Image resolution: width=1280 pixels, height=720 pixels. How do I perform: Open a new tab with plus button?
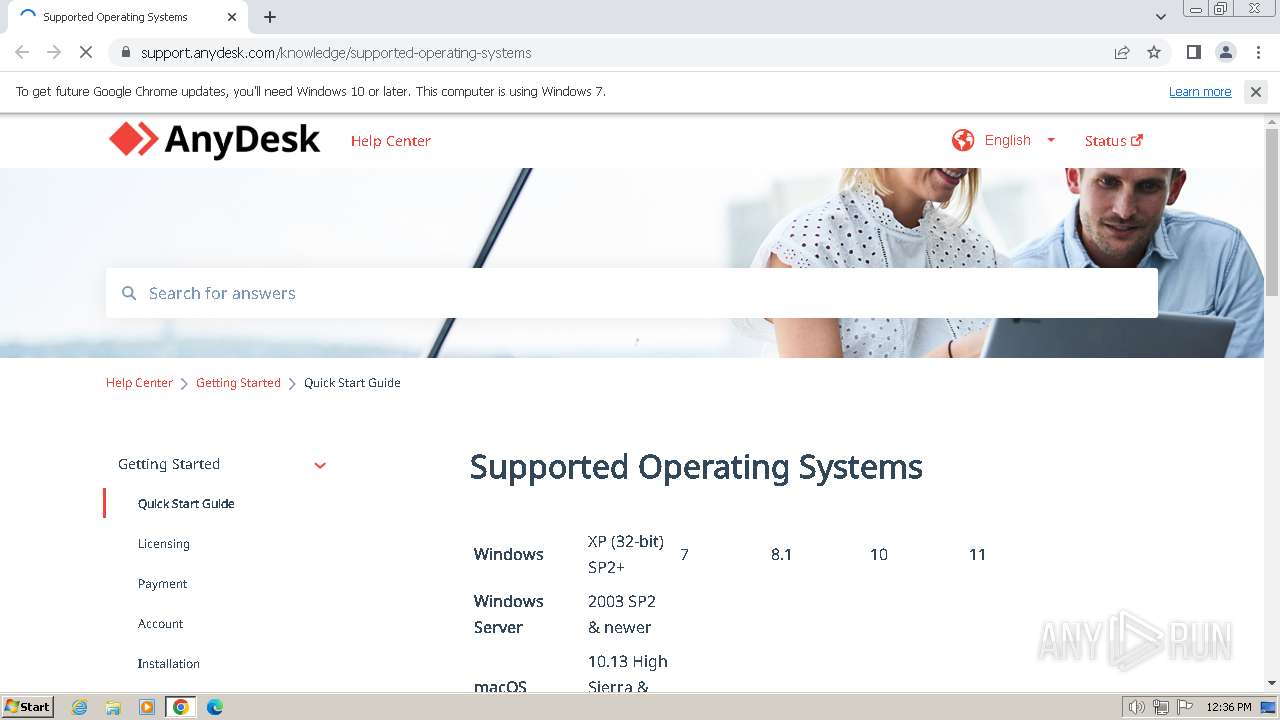[x=270, y=17]
